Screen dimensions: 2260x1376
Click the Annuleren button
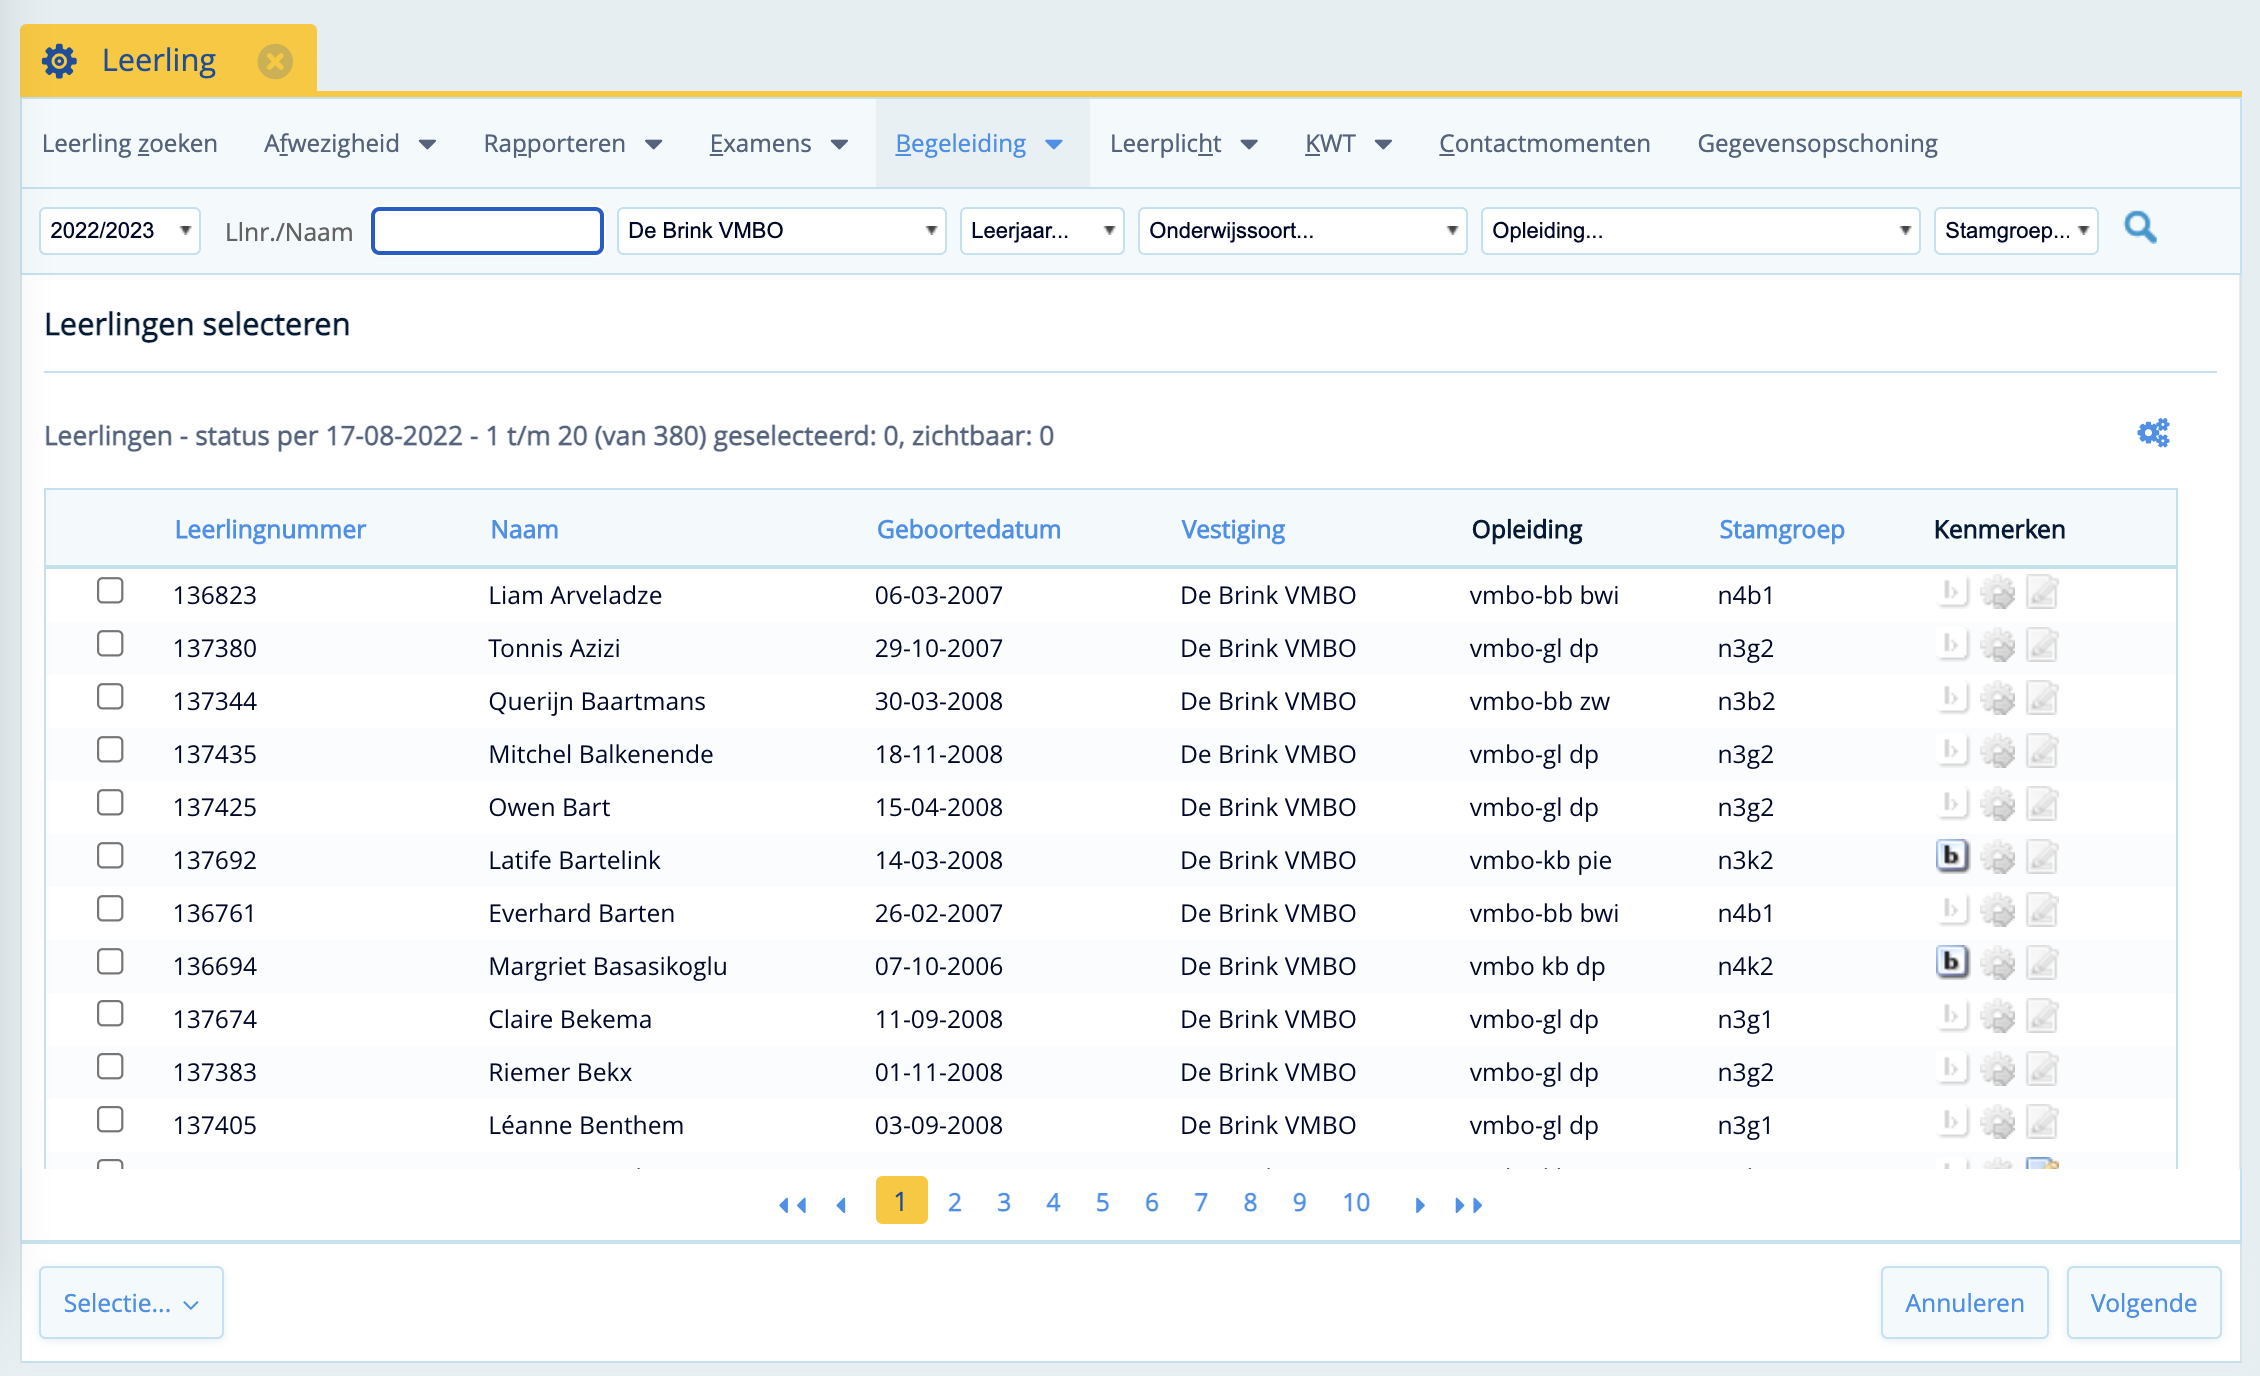pos(1964,1303)
